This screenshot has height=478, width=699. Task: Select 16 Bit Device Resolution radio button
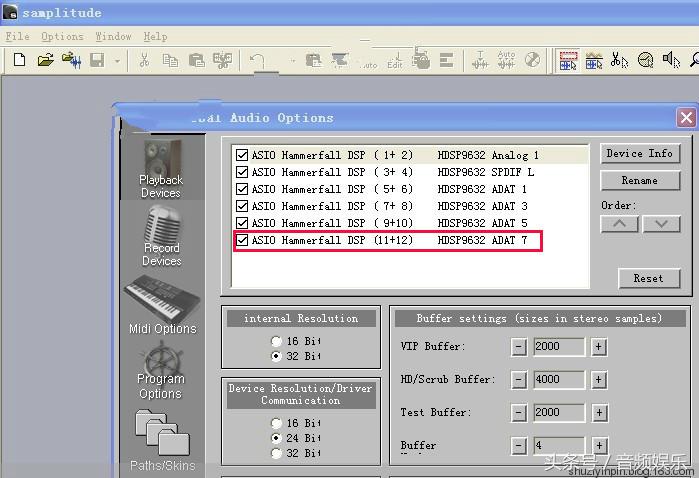pos(276,423)
